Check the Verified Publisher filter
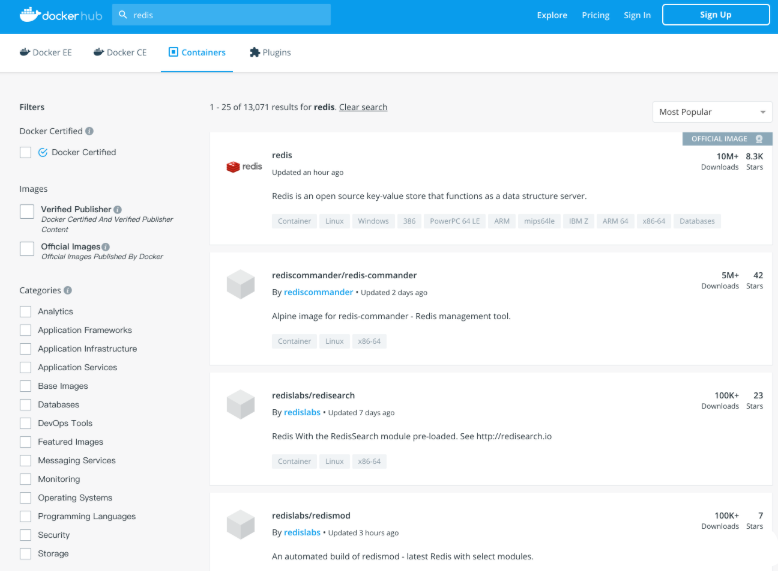The height and width of the screenshot is (571, 778). [x=27, y=211]
